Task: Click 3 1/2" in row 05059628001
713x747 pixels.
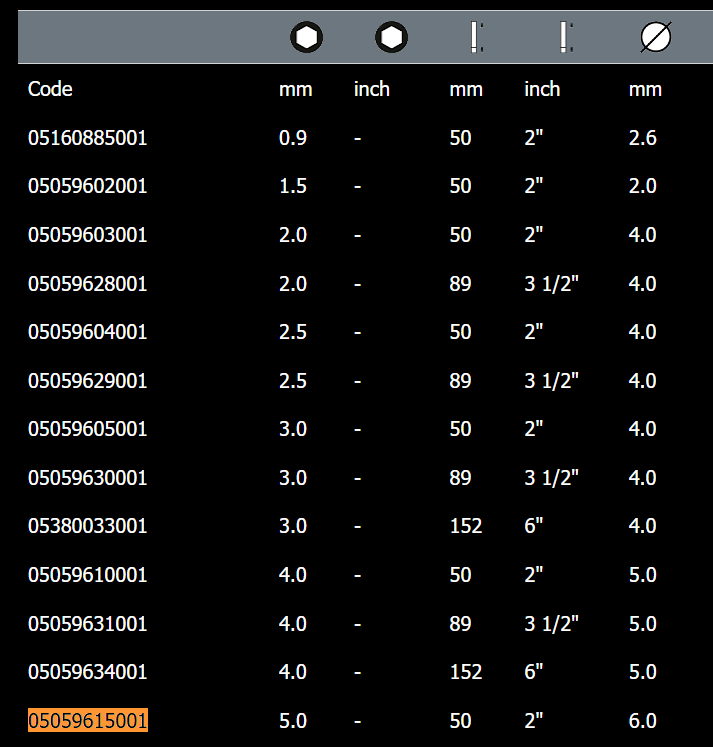Action: click(x=552, y=284)
